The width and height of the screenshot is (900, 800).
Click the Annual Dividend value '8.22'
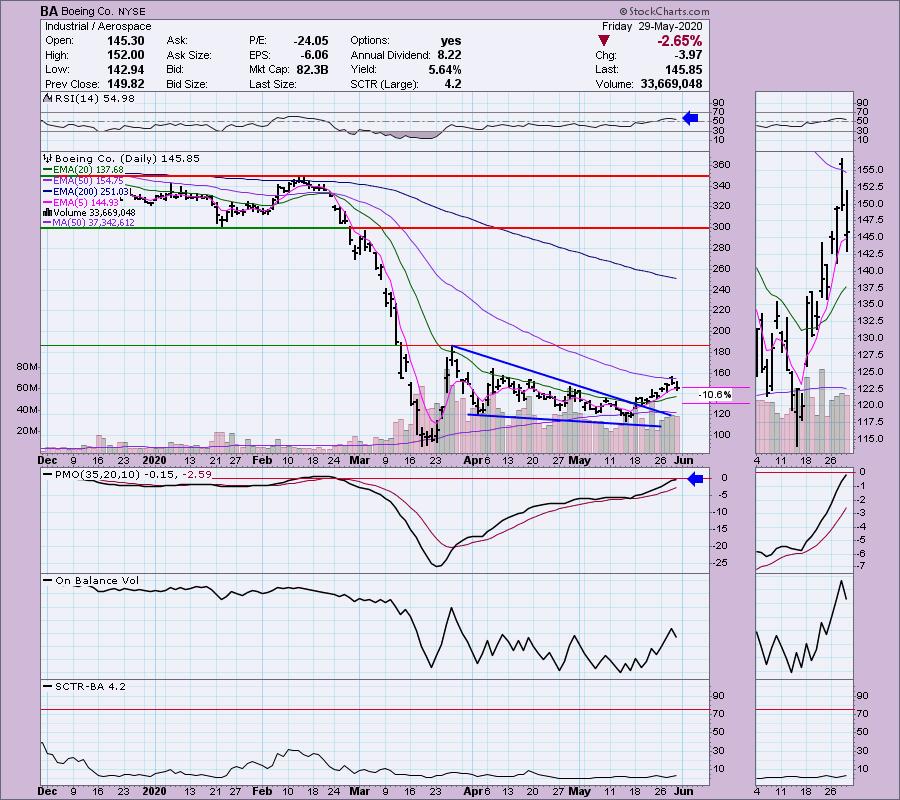coord(449,55)
